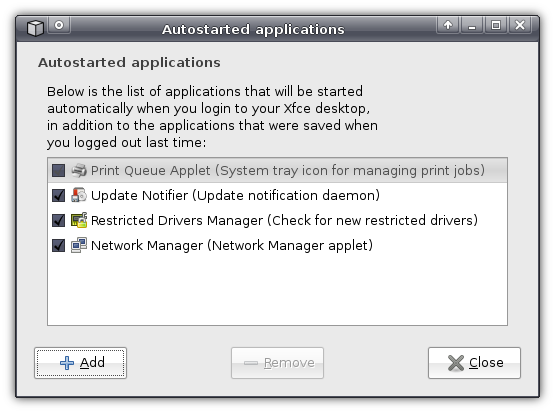Click the printer icon for Print Queue Applet

tap(79, 171)
